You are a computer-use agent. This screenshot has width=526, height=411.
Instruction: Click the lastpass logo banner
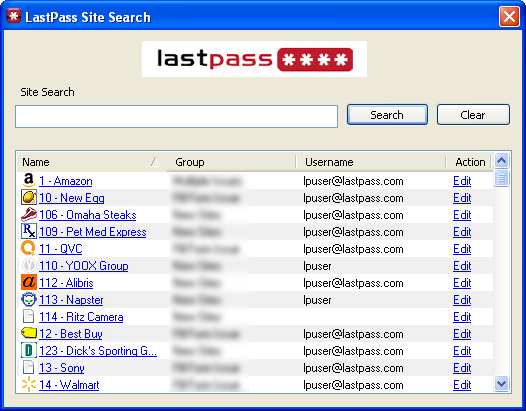pyautogui.click(x=254, y=59)
